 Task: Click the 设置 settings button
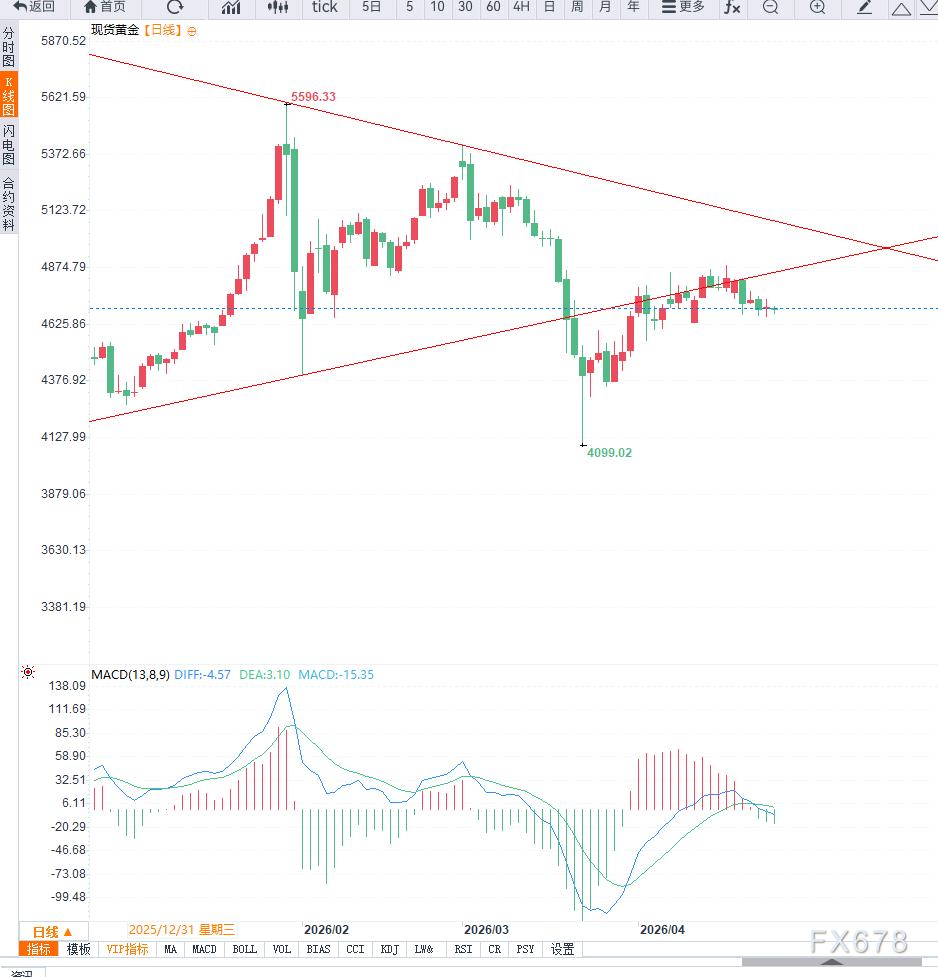coord(562,949)
